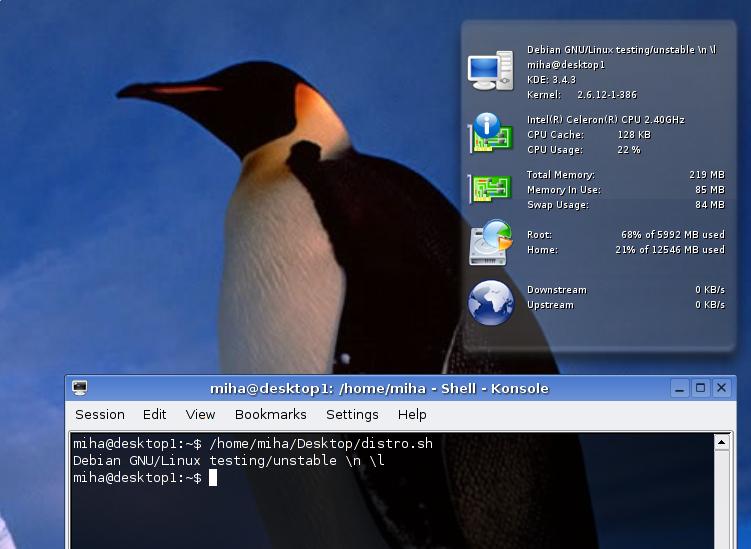
Task: Click the CPU info icon with blue 'i'
Action: (490, 134)
